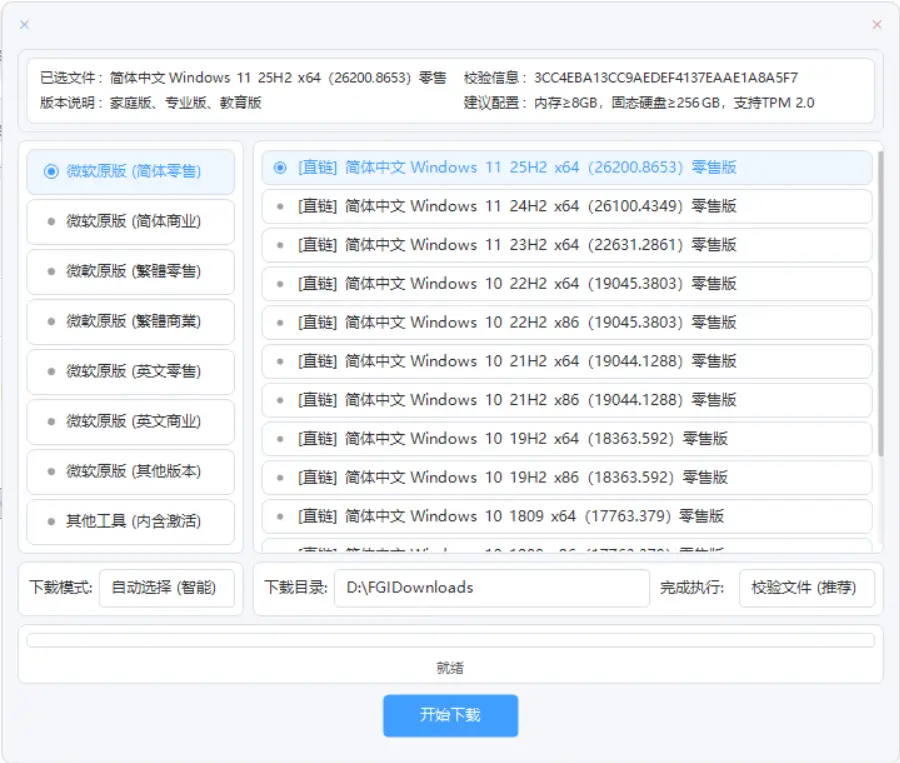
Task: Select 微軟原版 (繁體零售) category
Action: click(x=131, y=271)
